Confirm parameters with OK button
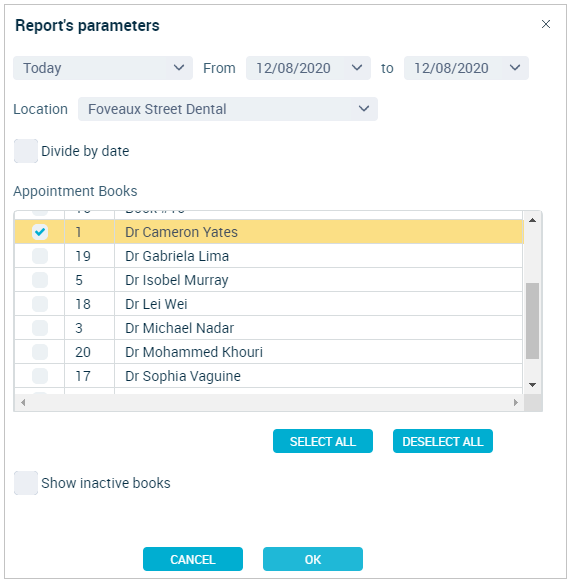572x584 pixels. [313, 559]
